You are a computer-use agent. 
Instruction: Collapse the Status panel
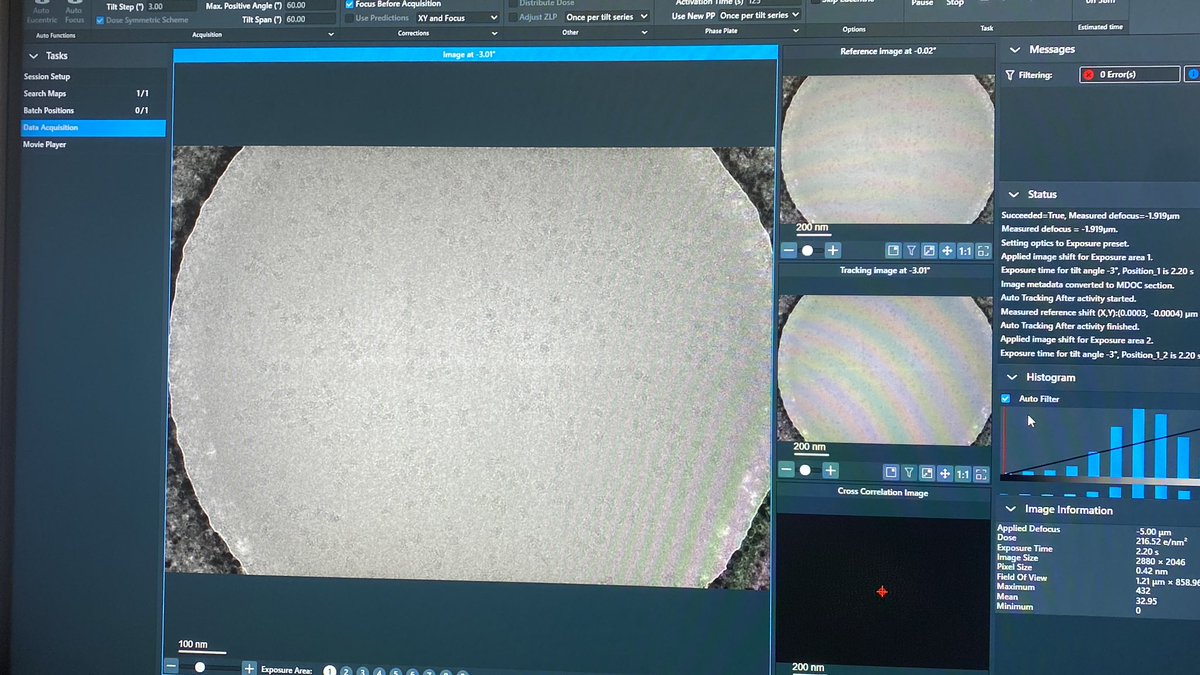1013,194
